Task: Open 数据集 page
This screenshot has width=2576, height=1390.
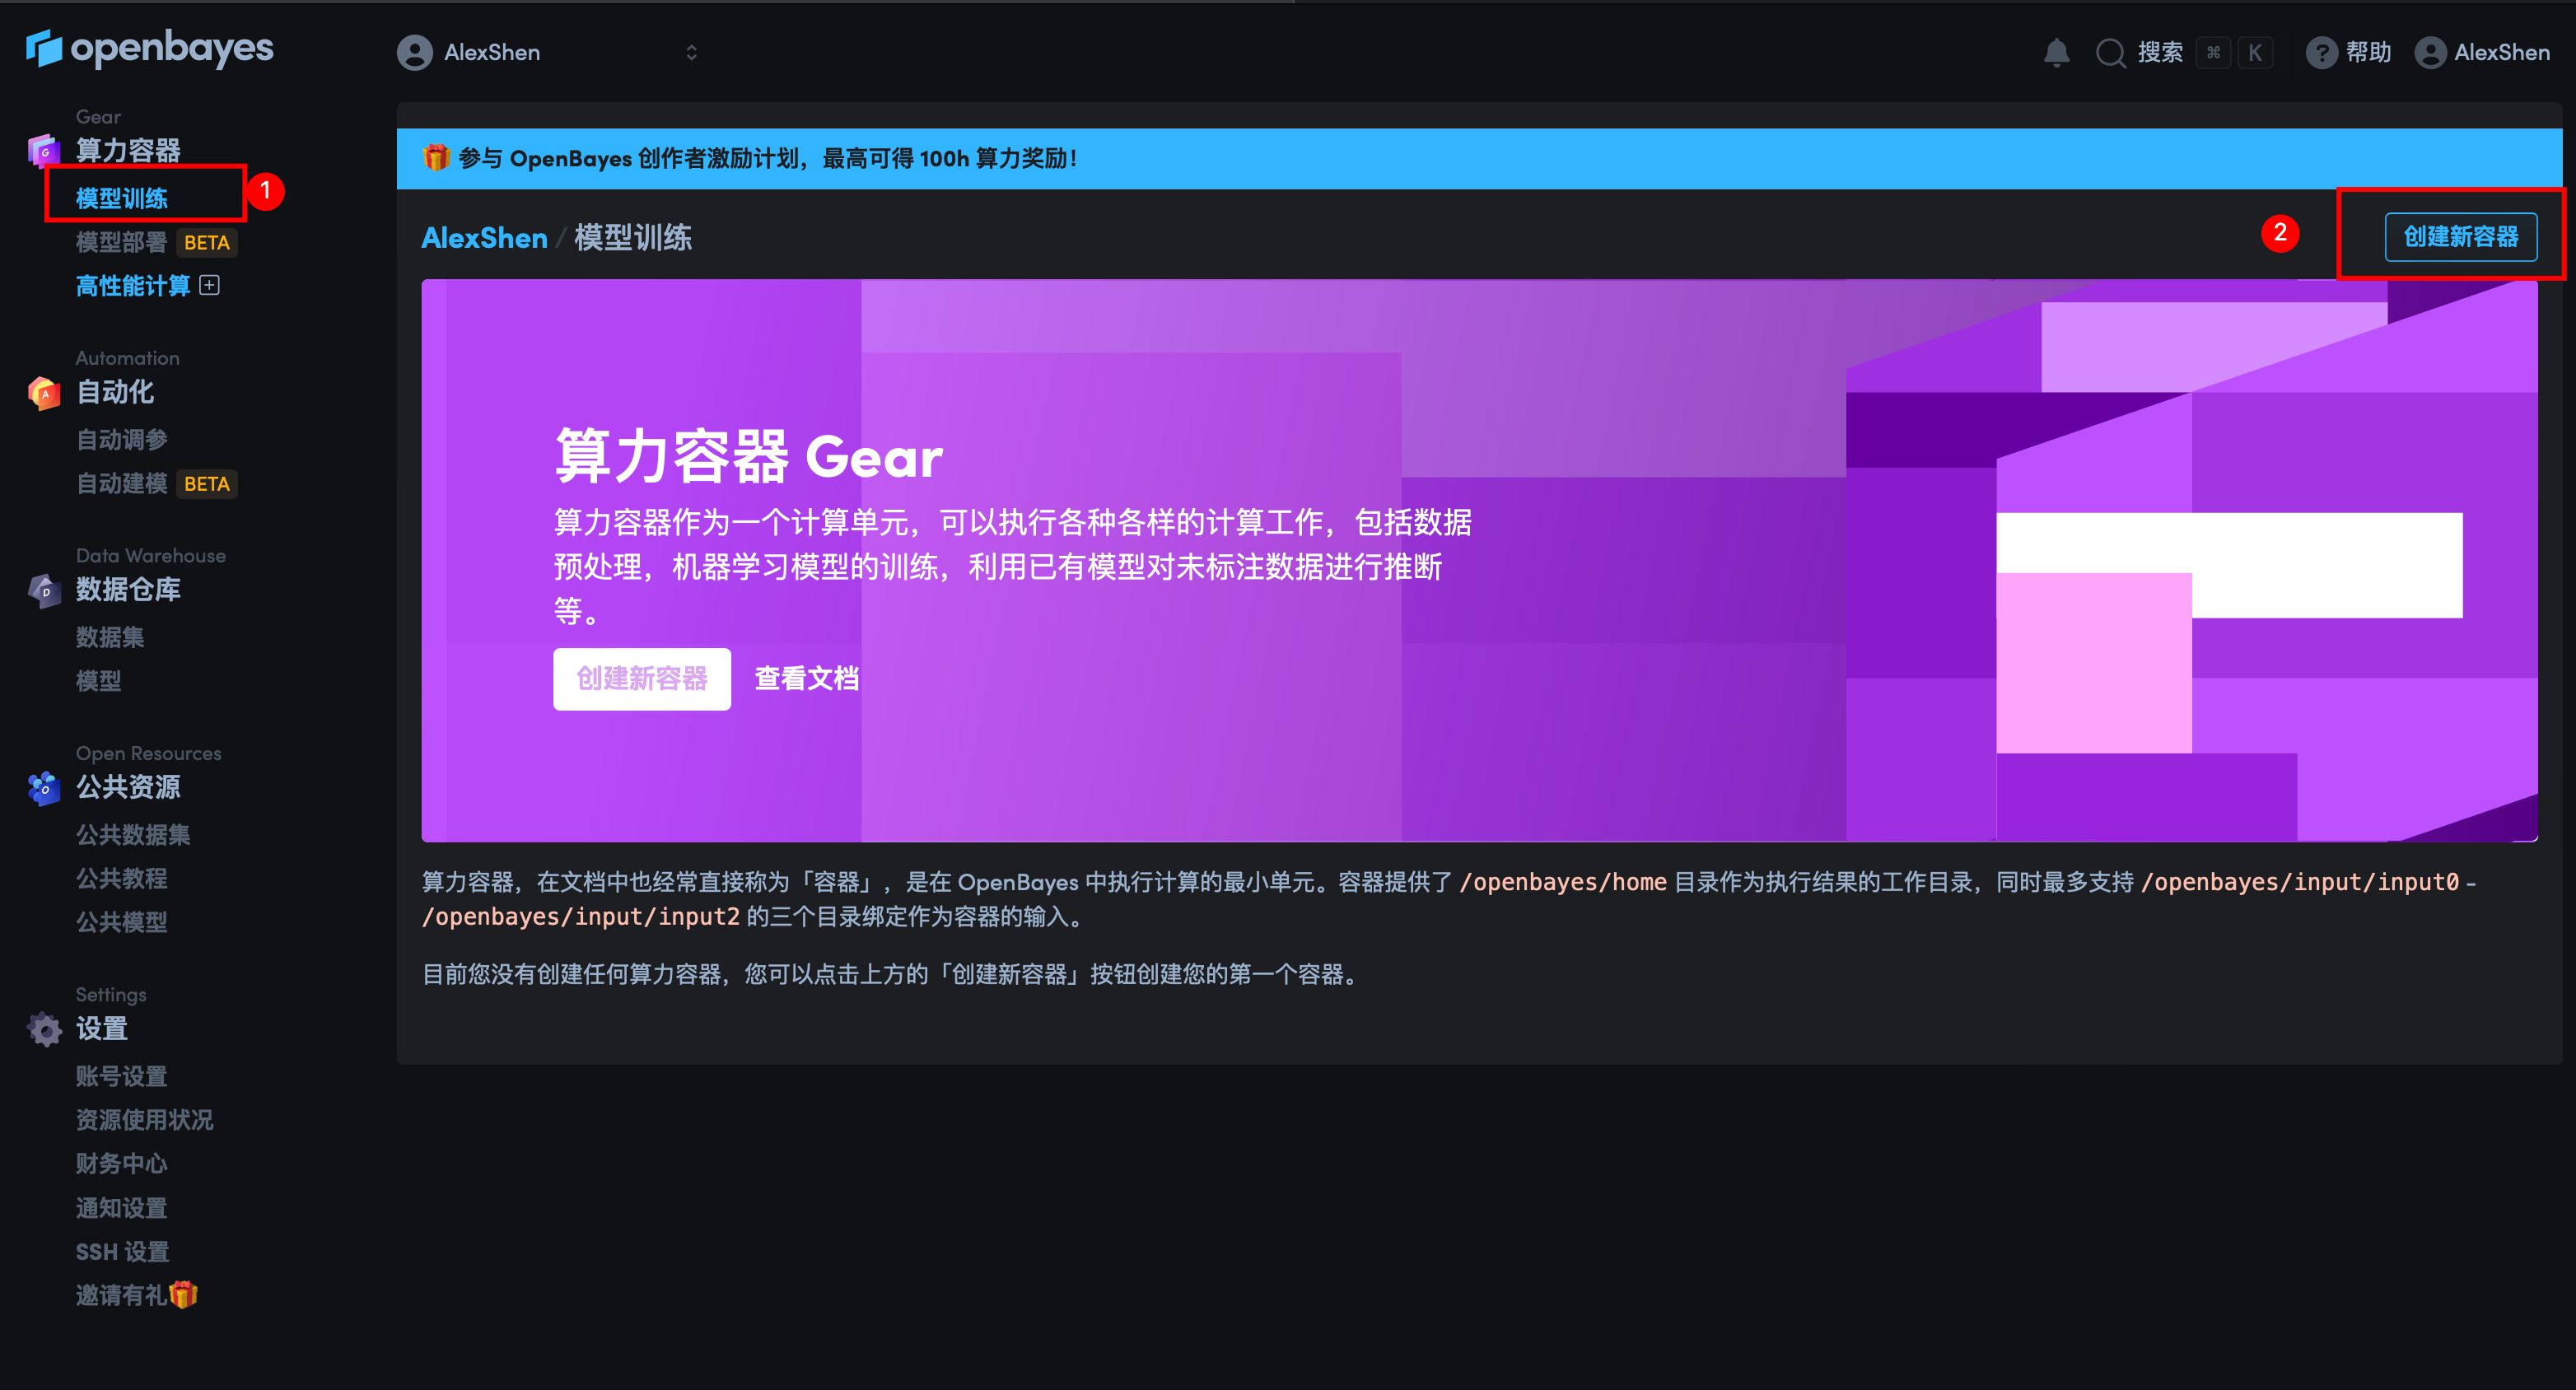Action: [x=110, y=637]
